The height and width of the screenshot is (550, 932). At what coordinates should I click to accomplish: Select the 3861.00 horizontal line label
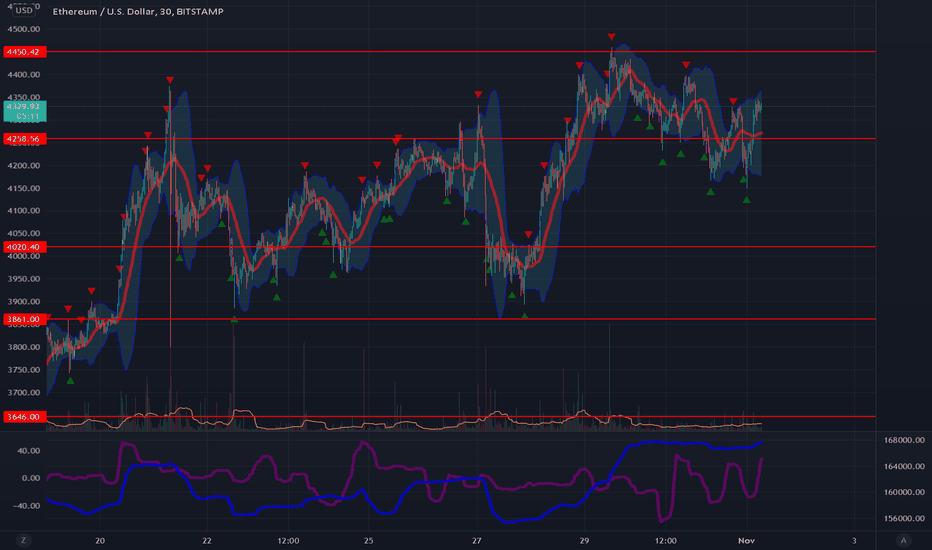[24, 319]
